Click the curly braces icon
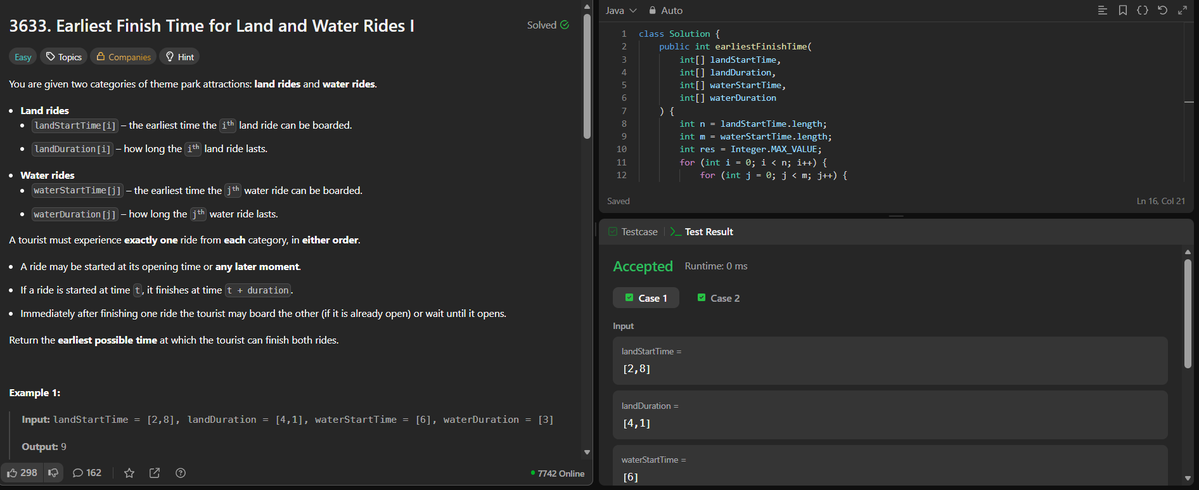1199x490 pixels. pos(1142,10)
